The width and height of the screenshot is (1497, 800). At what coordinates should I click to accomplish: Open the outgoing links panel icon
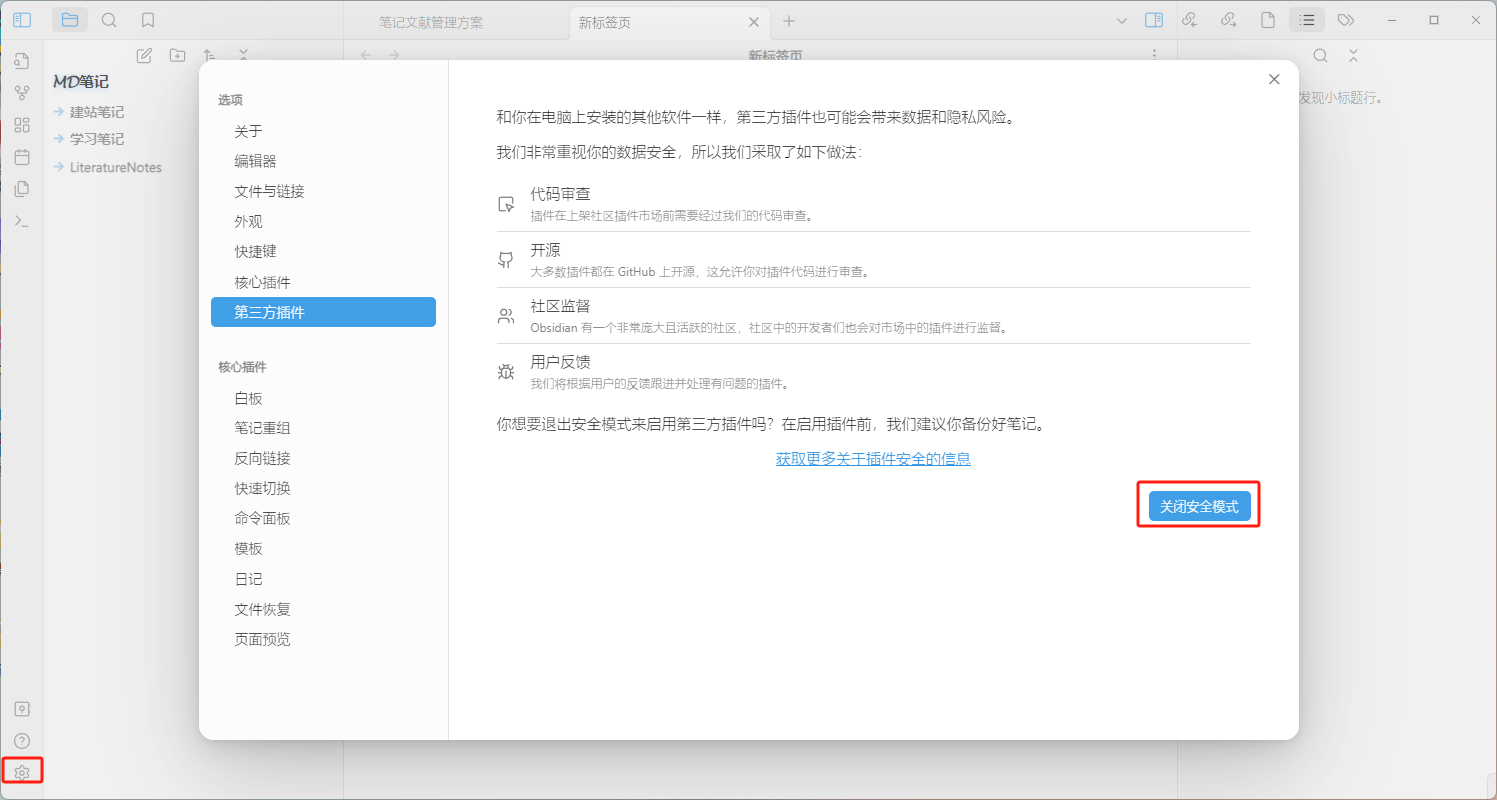1229,20
